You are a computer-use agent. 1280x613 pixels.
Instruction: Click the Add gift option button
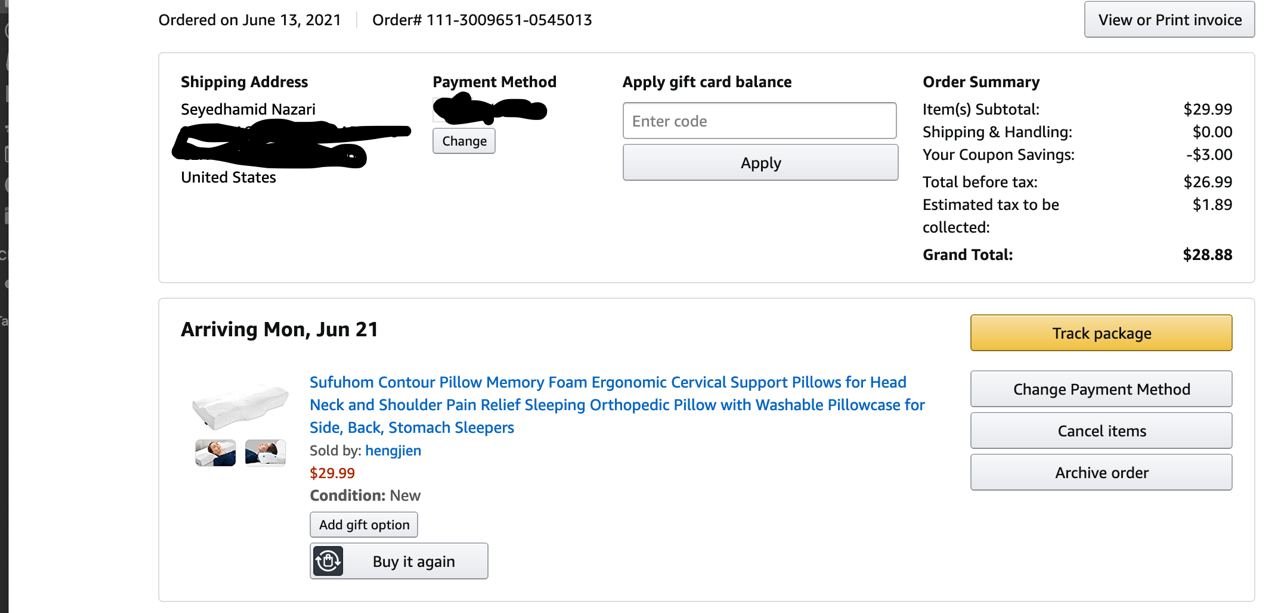click(x=364, y=525)
